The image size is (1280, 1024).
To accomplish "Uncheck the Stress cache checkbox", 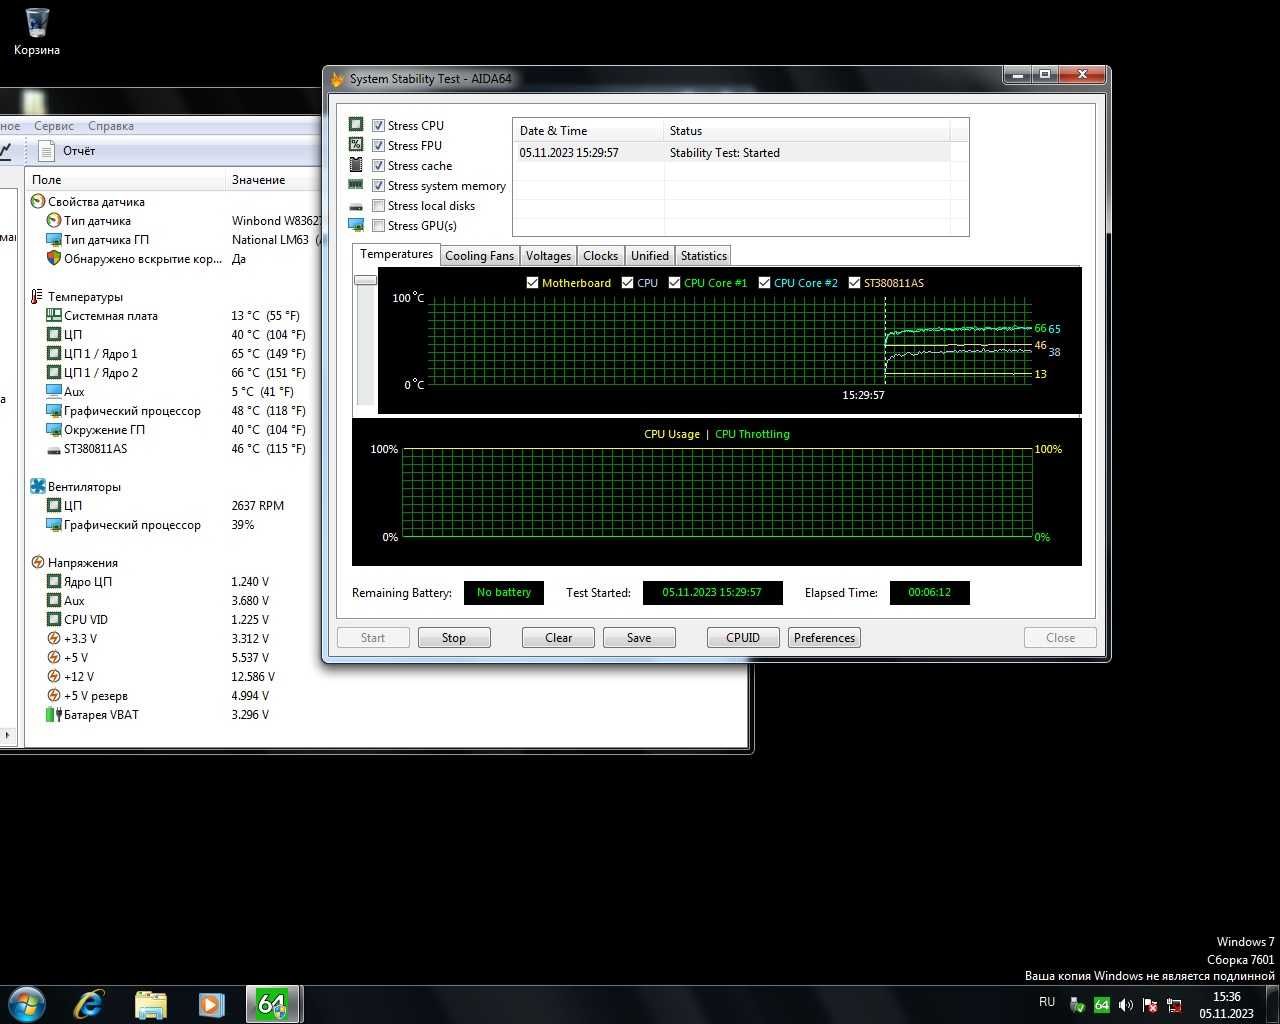I will pos(378,165).
